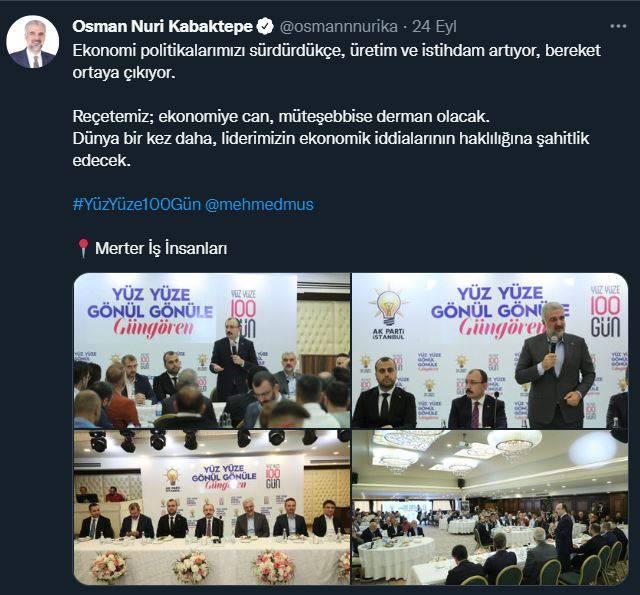Open the top-left photo of standing speaker
Image resolution: width=640 pixels, height=595 pixels.
(x=212, y=351)
